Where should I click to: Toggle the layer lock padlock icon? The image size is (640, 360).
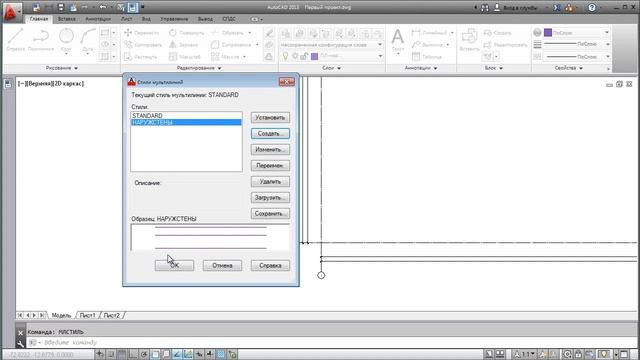(304, 56)
